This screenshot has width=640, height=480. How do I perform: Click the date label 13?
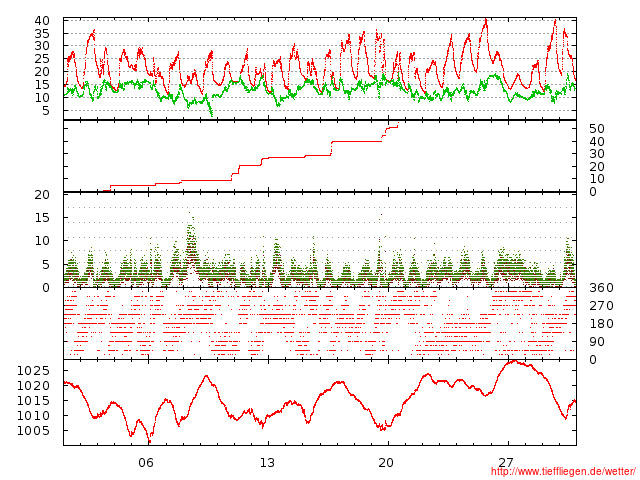click(x=267, y=463)
